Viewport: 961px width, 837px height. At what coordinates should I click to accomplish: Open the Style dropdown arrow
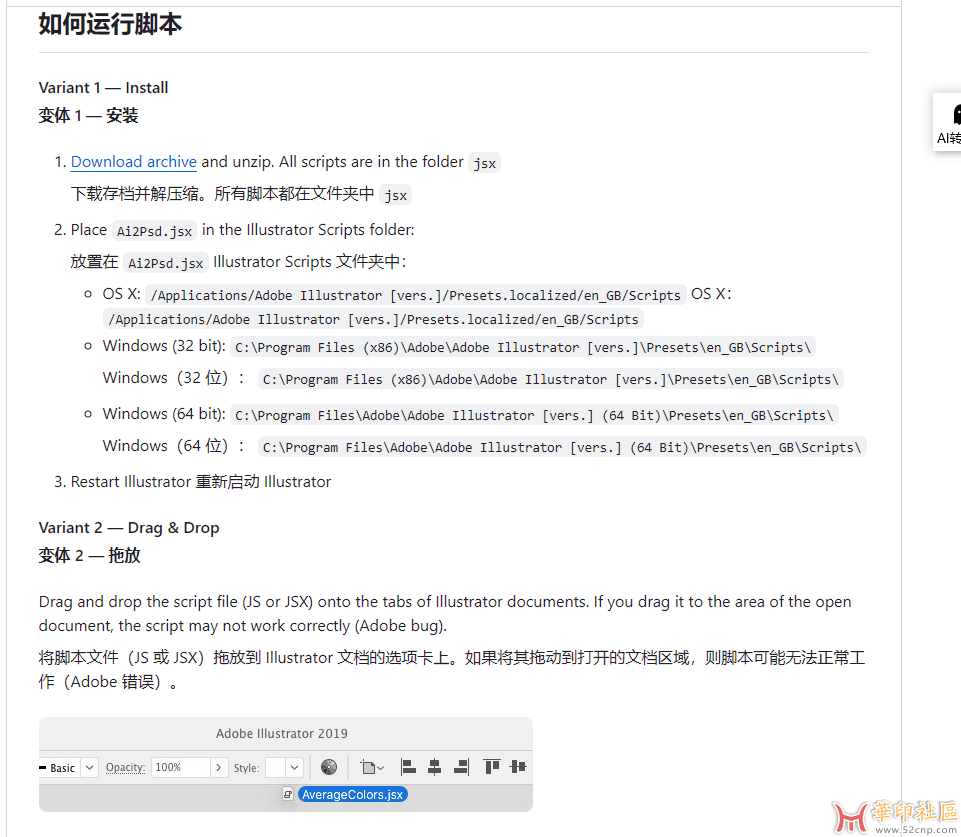pyautogui.click(x=294, y=768)
